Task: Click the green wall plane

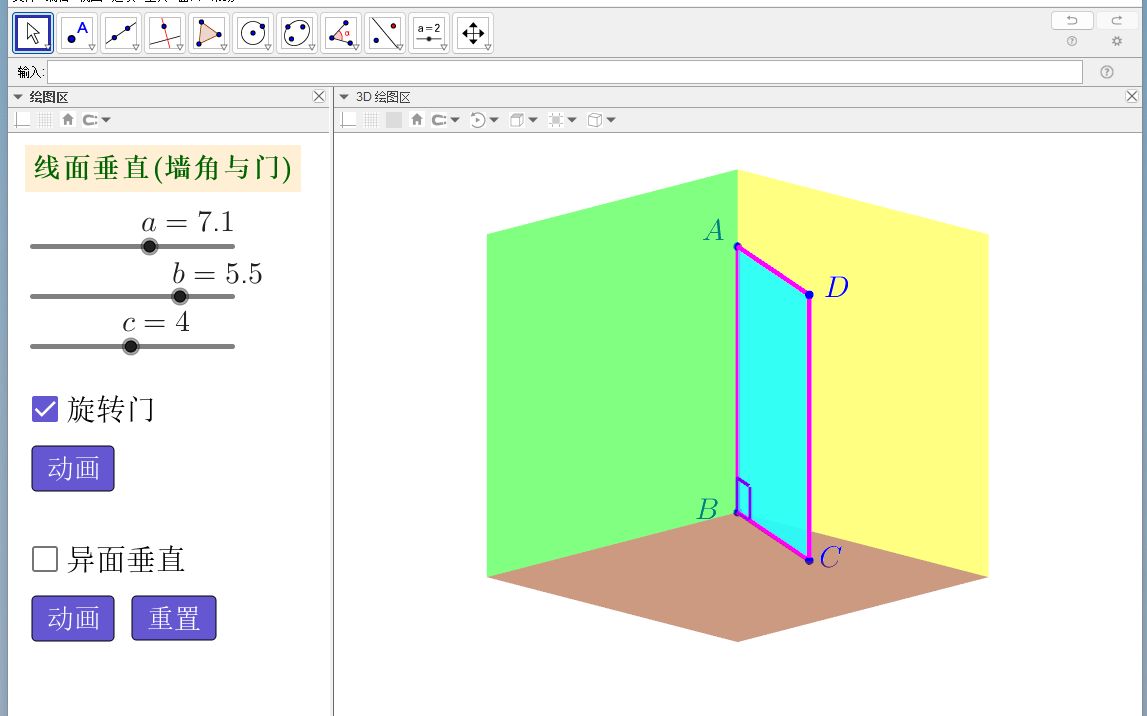Action: (612, 373)
